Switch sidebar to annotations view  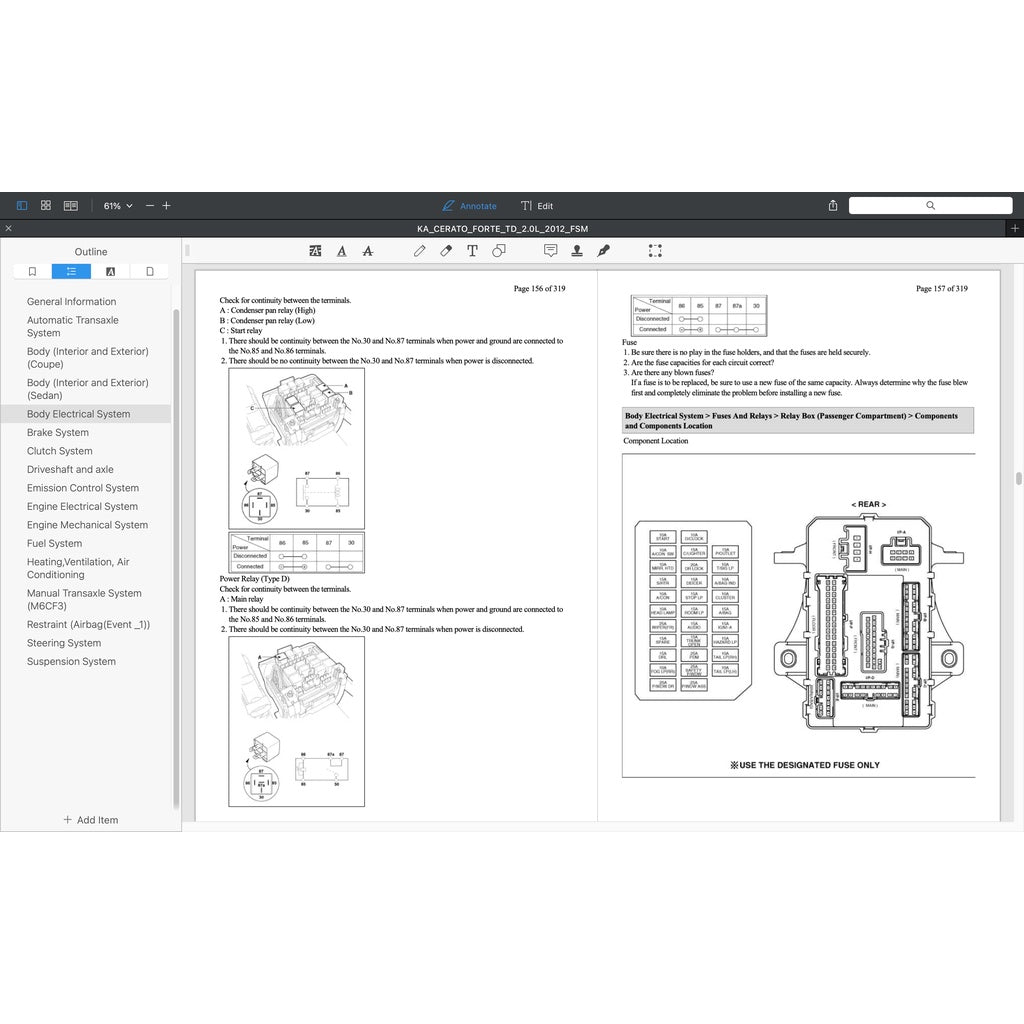(x=110, y=271)
